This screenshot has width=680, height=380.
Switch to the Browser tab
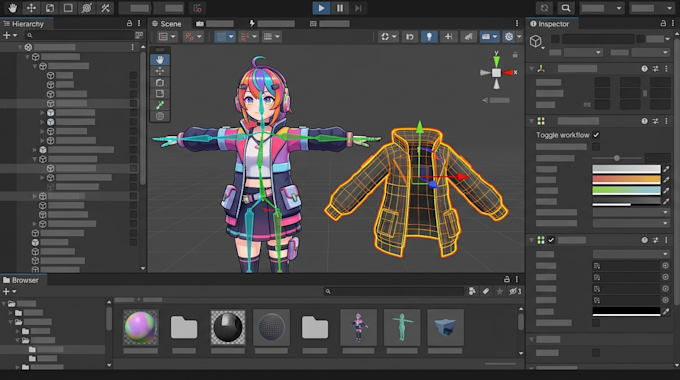pyautogui.click(x=21, y=280)
